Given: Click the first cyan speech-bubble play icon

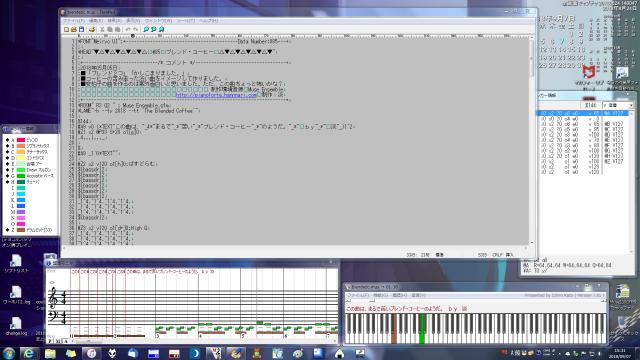Looking at the screenshot, I should pyautogui.click(x=146, y=29).
